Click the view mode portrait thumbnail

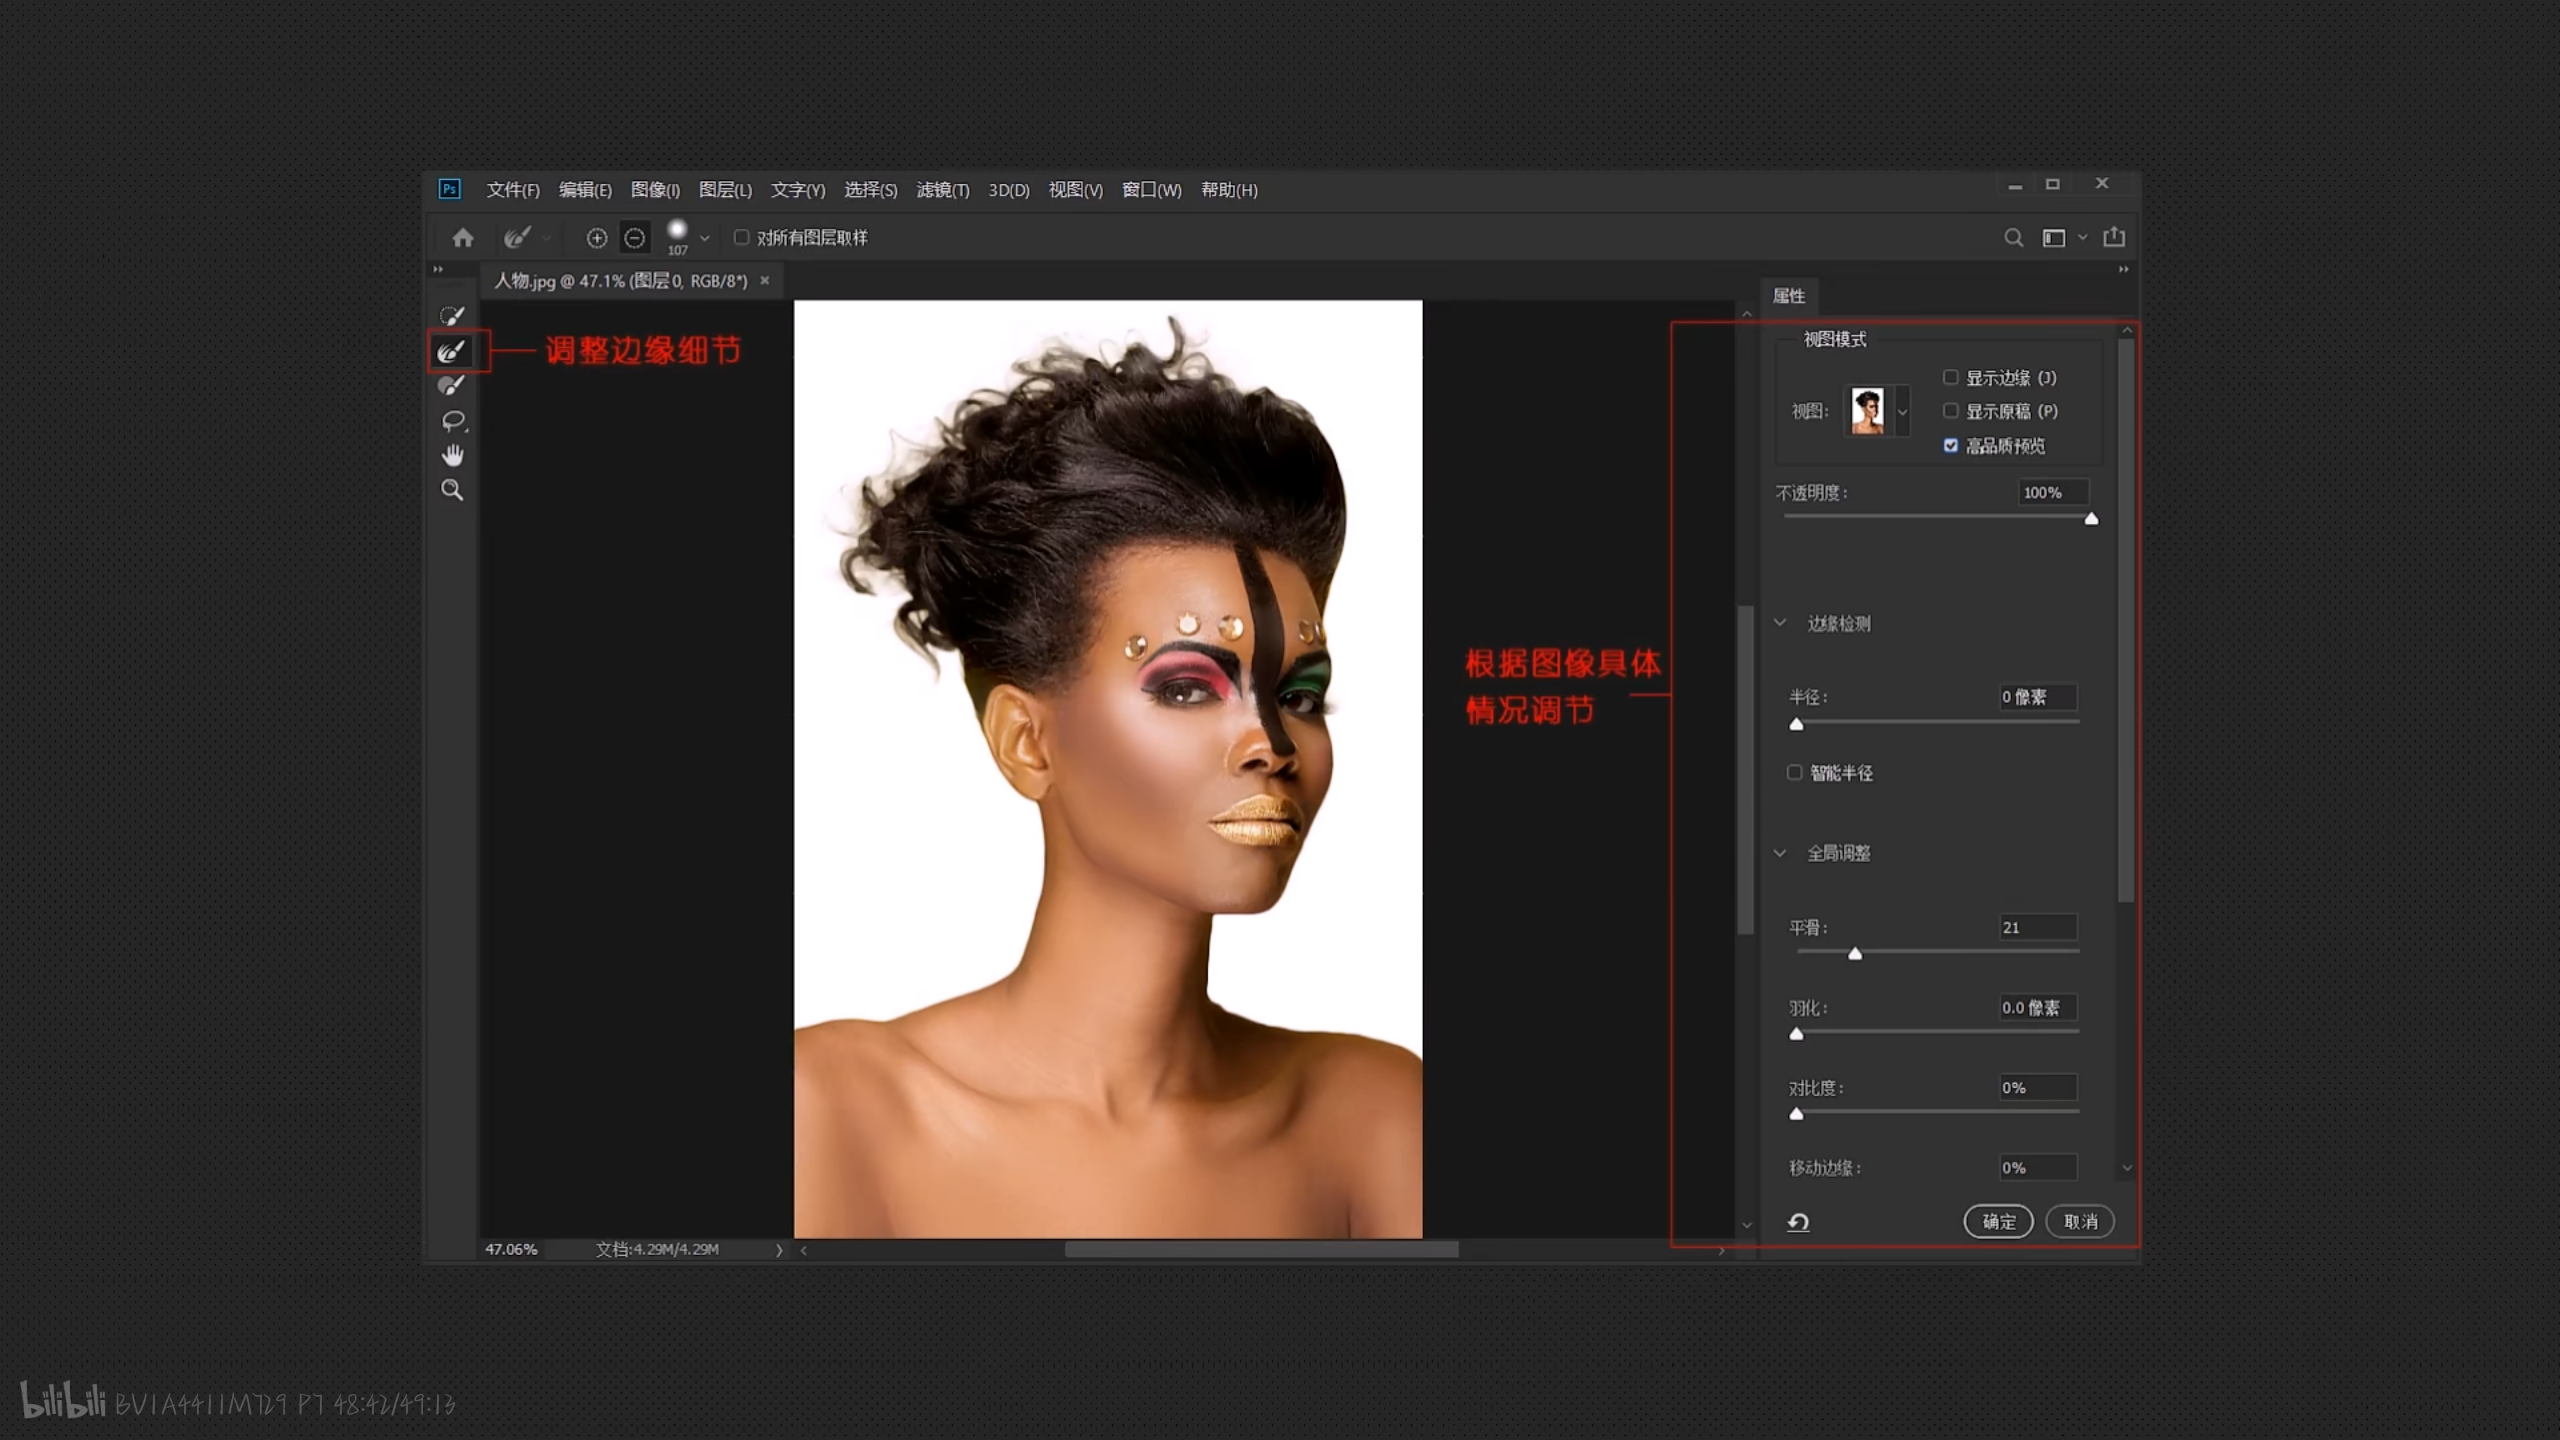(1867, 411)
